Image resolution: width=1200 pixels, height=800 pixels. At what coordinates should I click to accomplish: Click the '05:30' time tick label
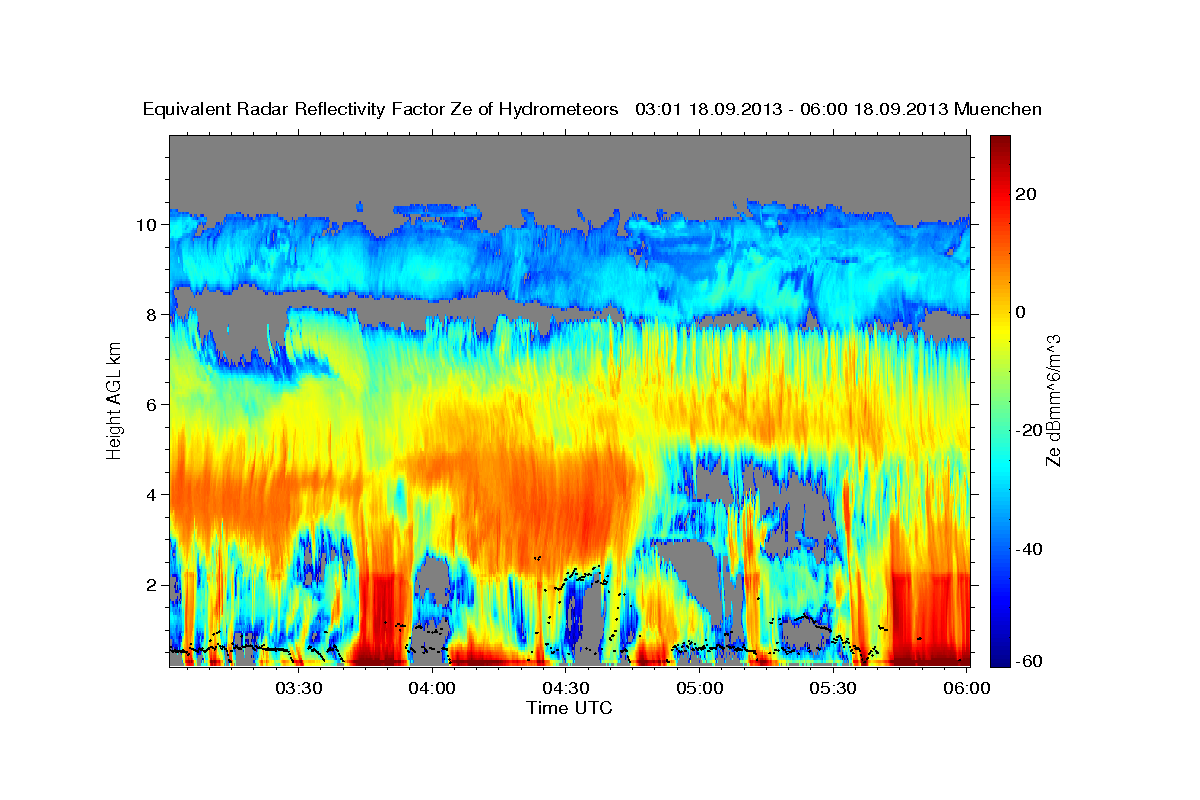pos(833,688)
